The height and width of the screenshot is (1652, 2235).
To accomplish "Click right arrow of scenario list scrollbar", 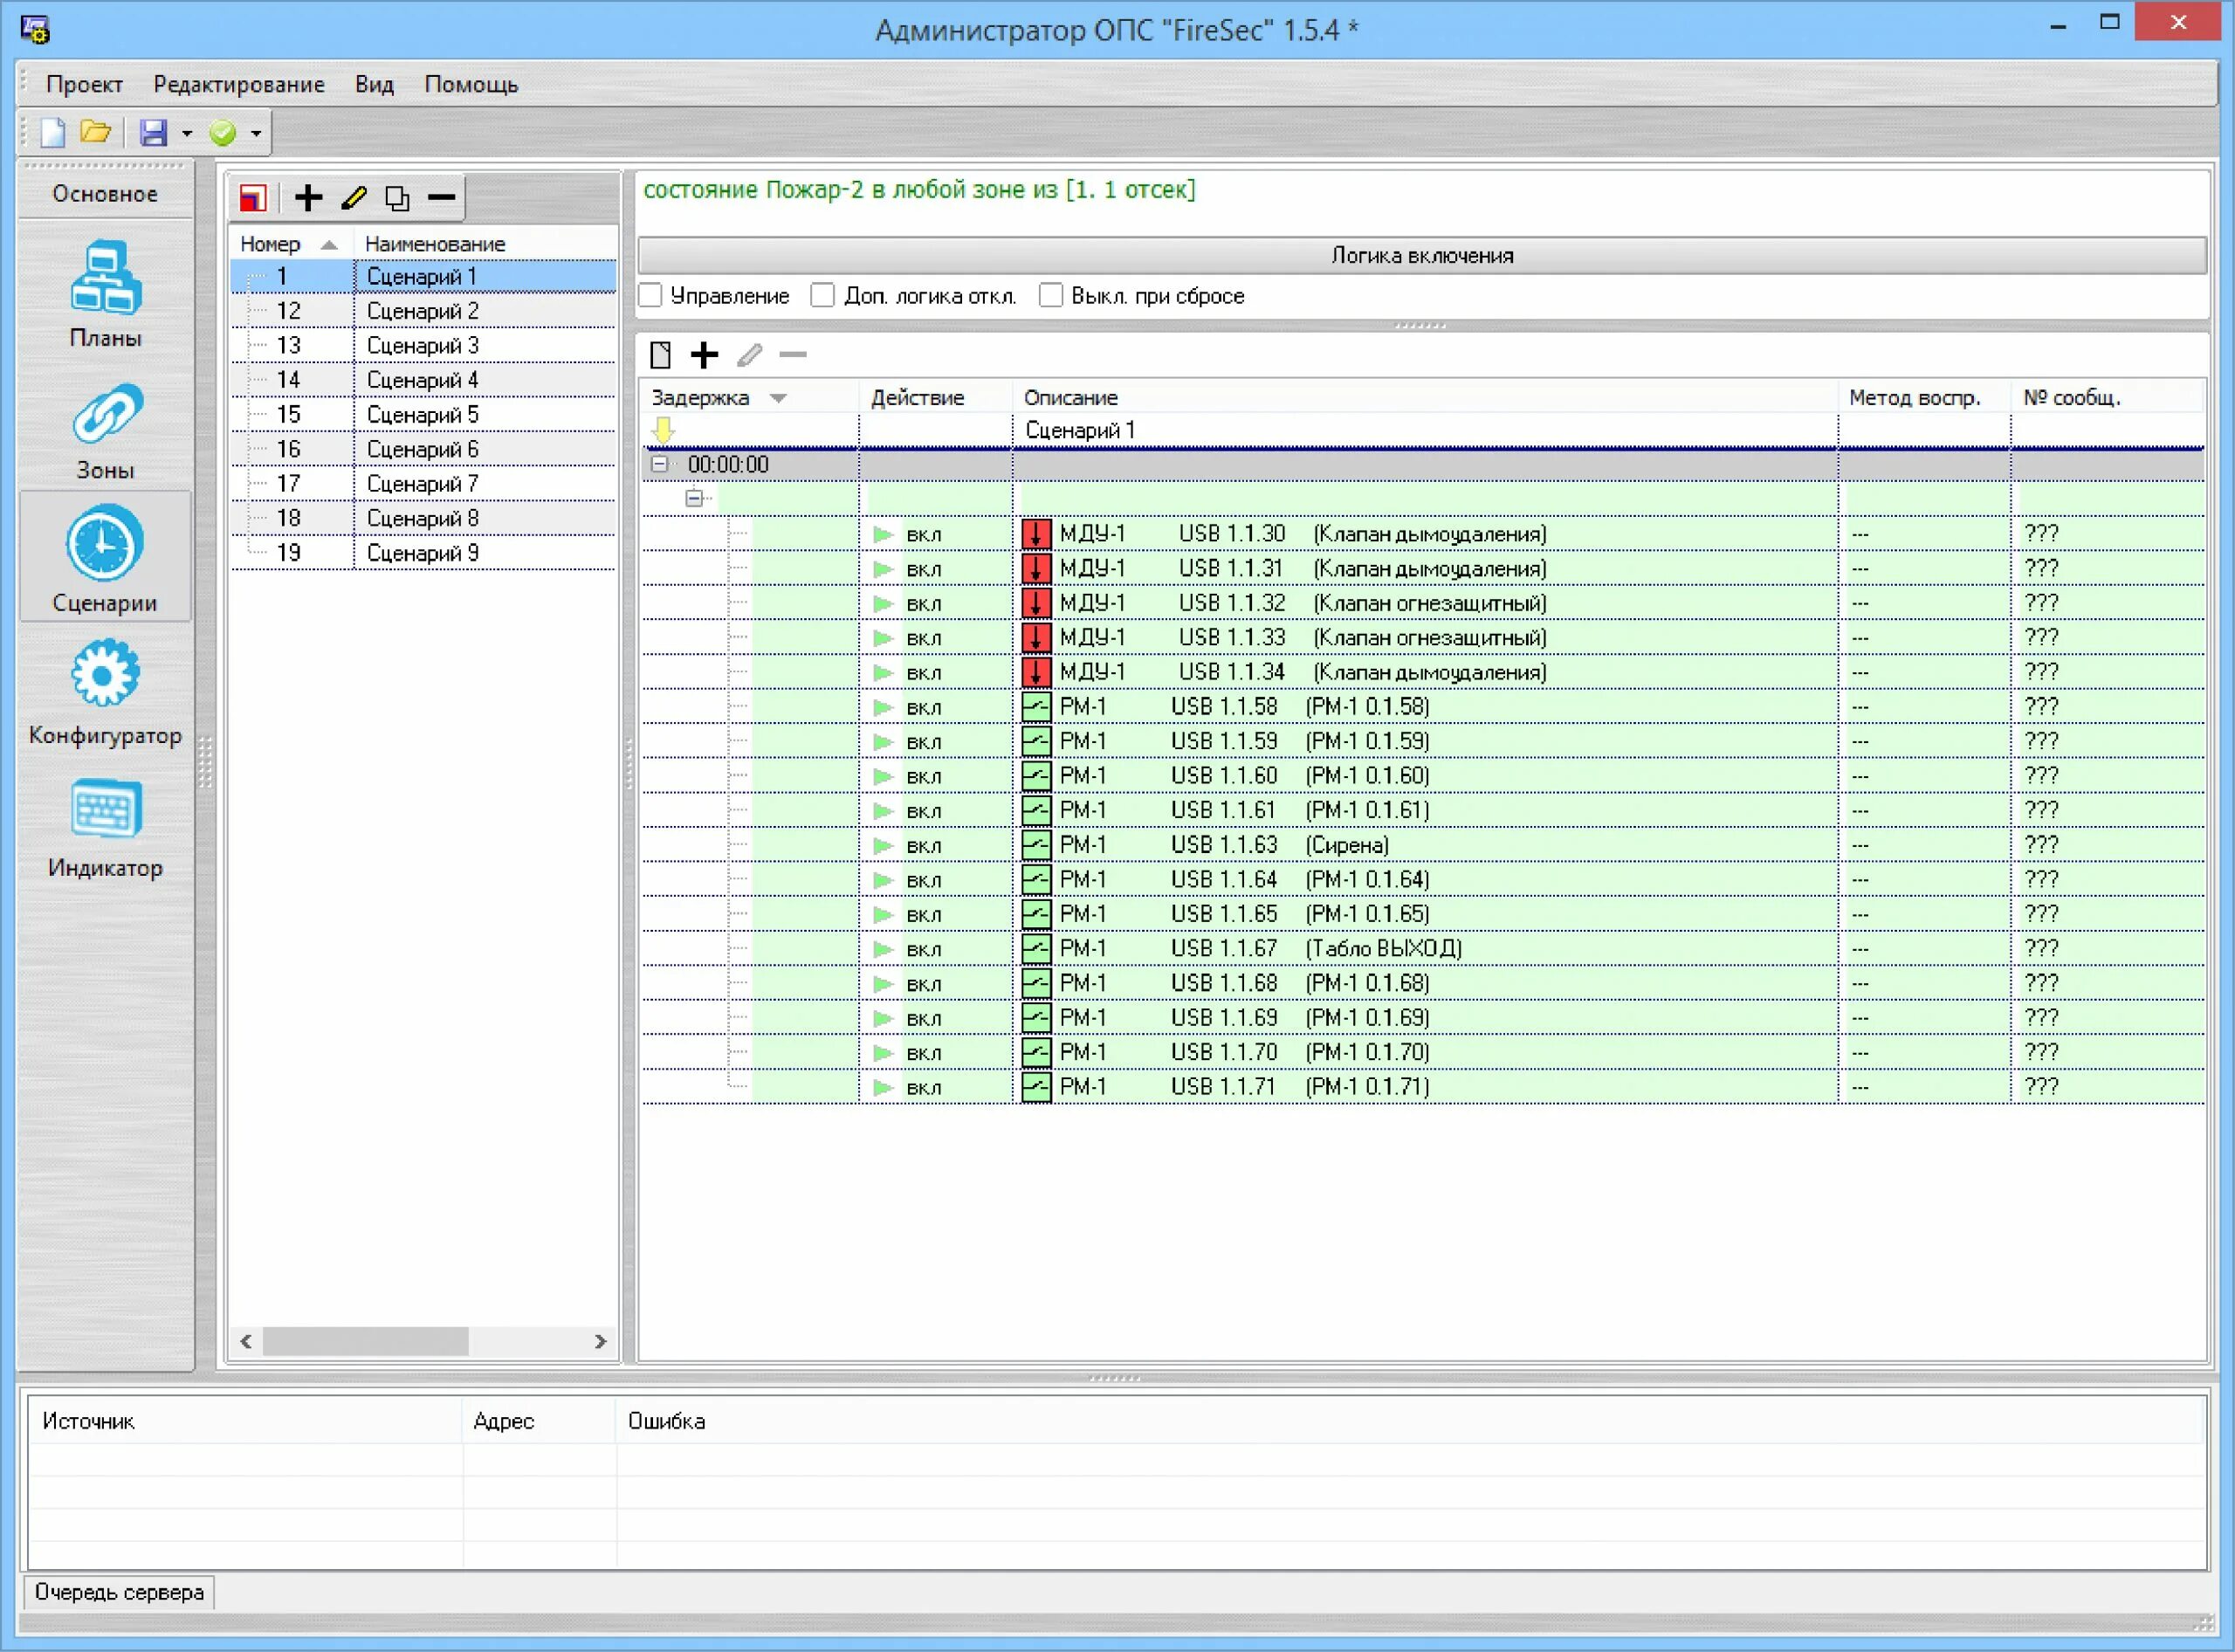I will [x=600, y=1341].
